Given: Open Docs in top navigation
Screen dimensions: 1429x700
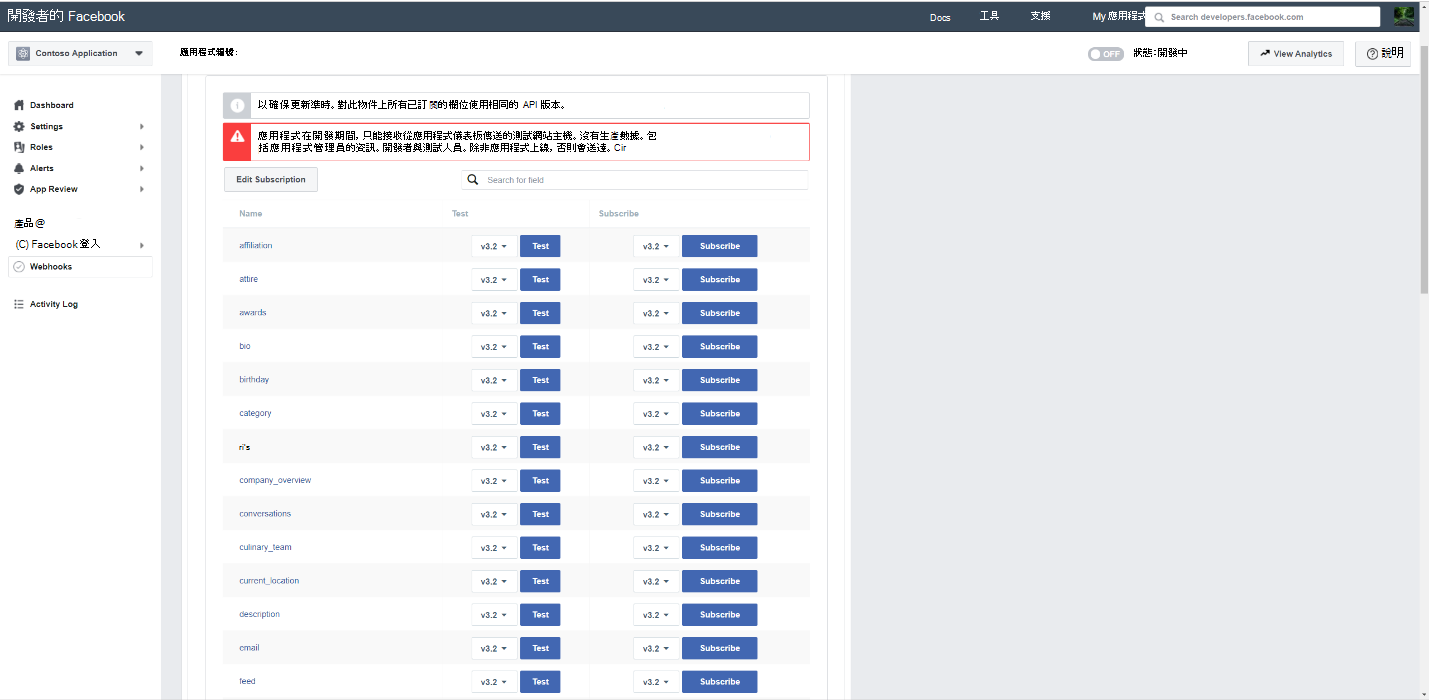Looking at the screenshot, I should pyautogui.click(x=940, y=17).
